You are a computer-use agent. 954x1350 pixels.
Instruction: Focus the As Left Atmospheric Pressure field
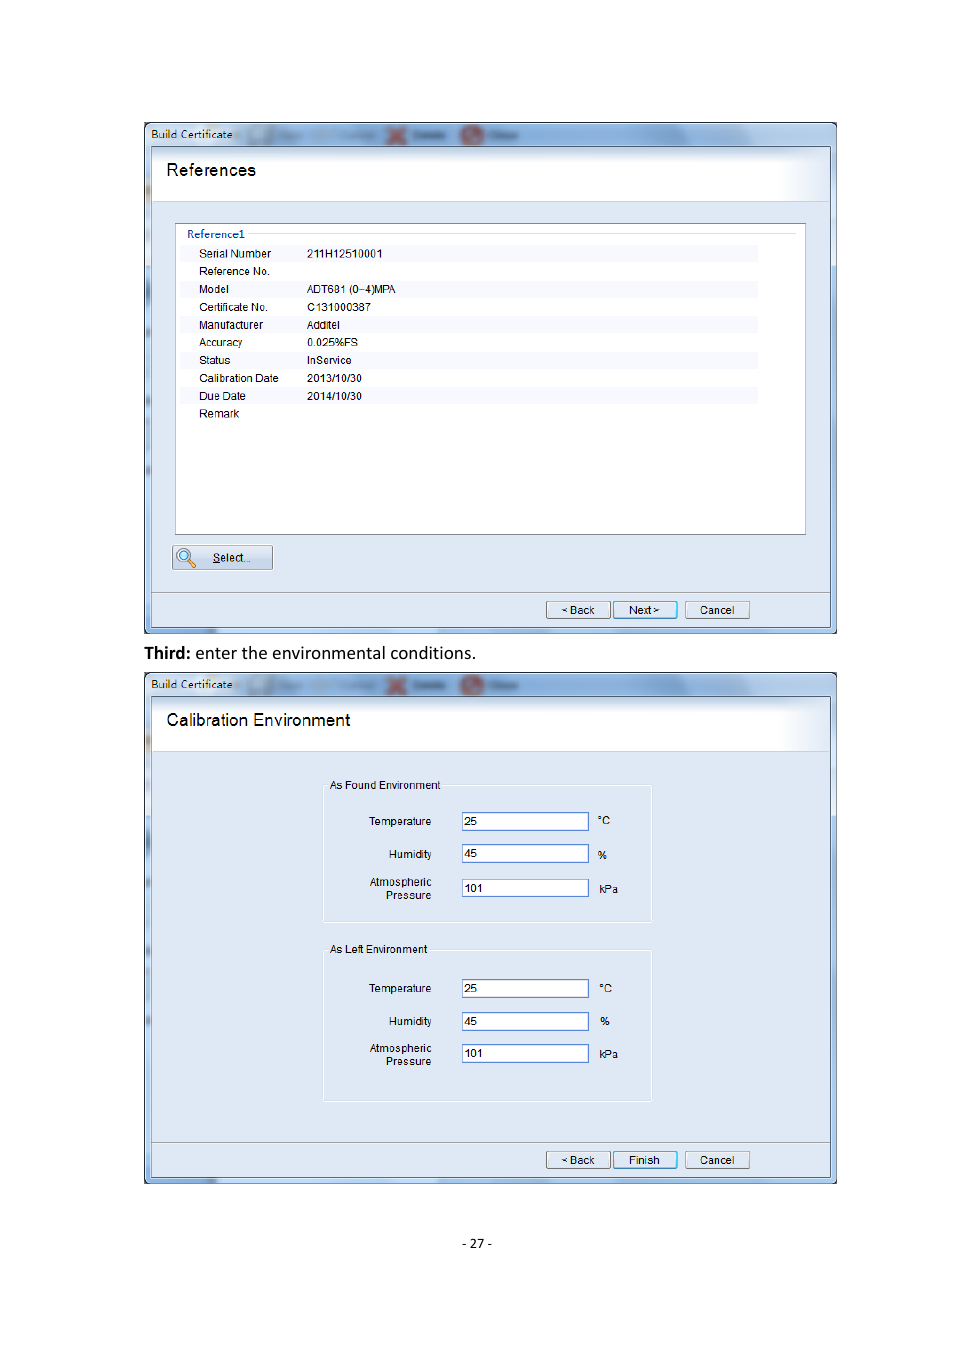point(525,1054)
